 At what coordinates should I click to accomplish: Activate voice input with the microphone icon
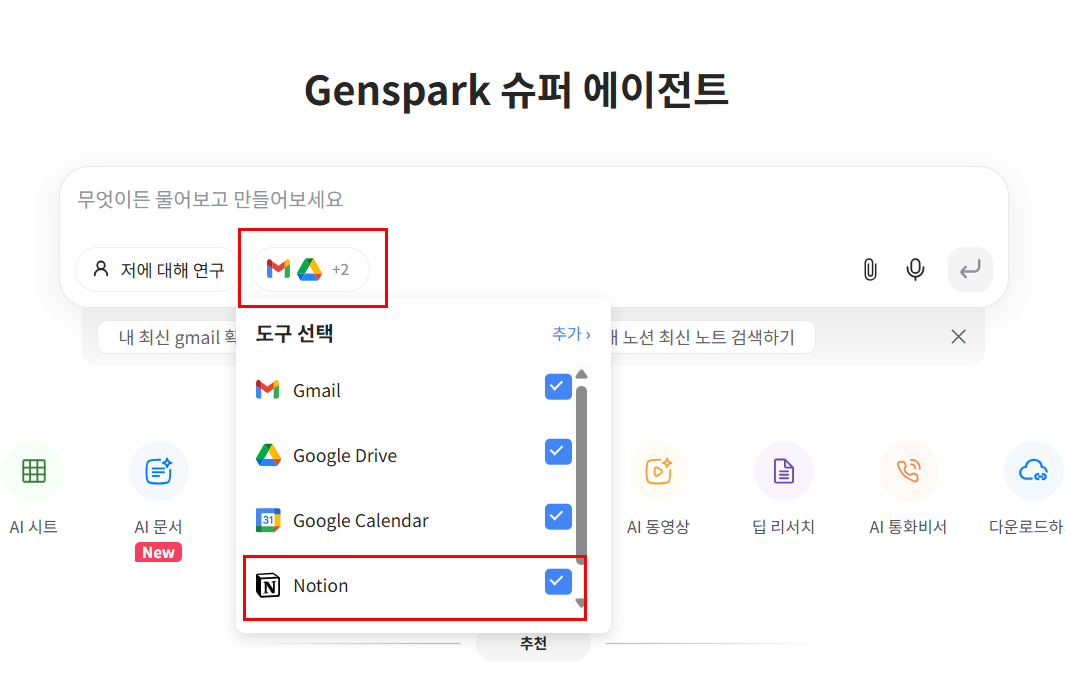(x=914, y=268)
